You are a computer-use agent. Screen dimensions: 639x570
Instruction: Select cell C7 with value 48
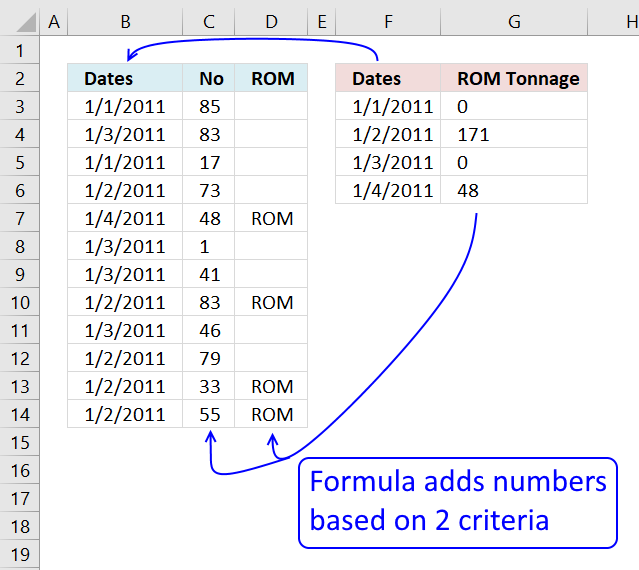(x=209, y=218)
